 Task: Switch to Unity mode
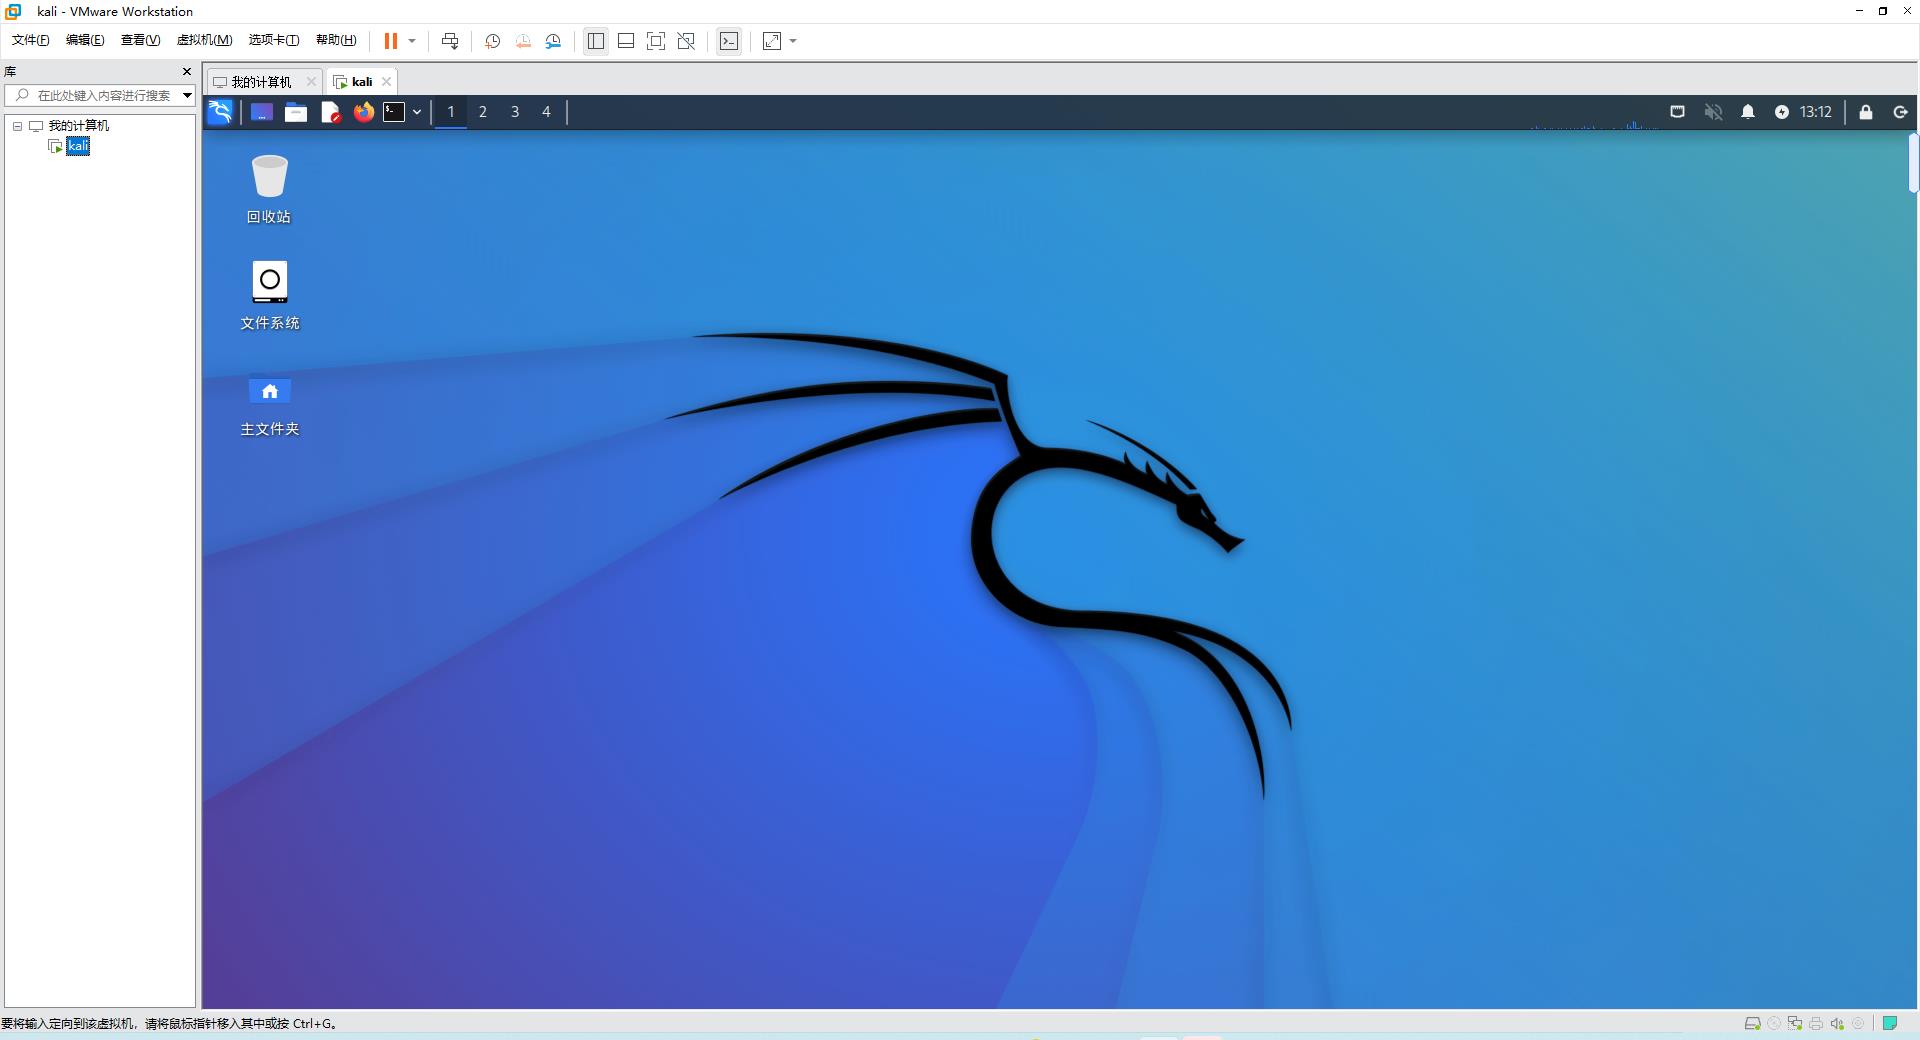tap(686, 41)
